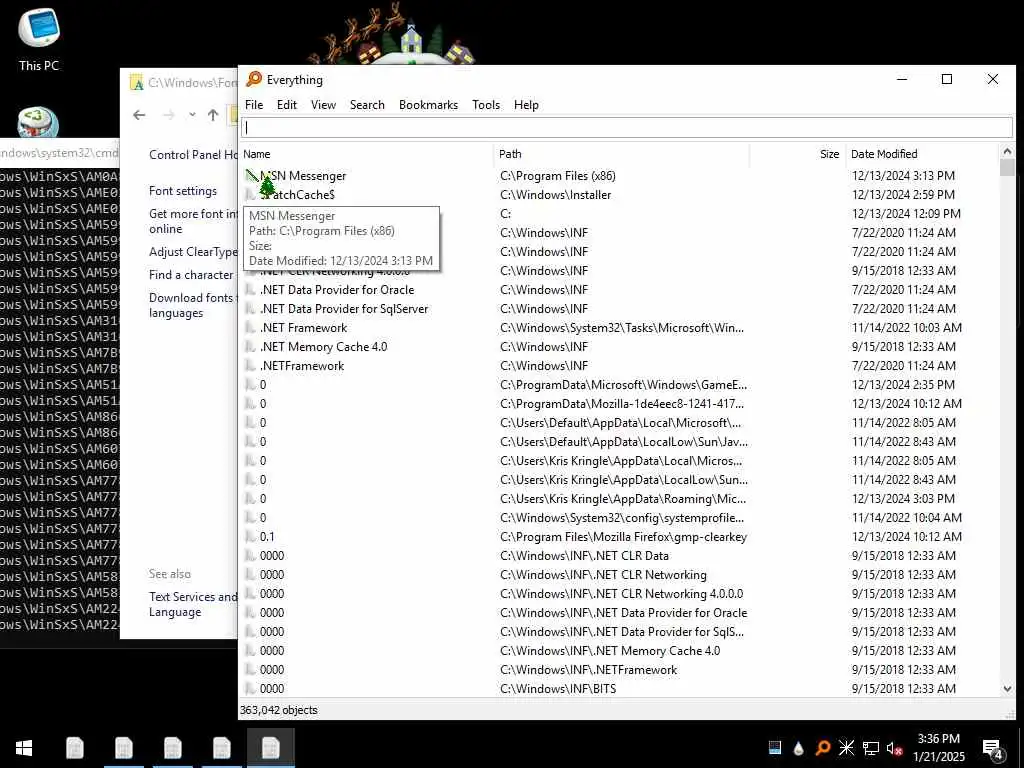1024x768 pixels.
Task: Click the results vertical scrollbar thumb
Action: [x=1007, y=167]
